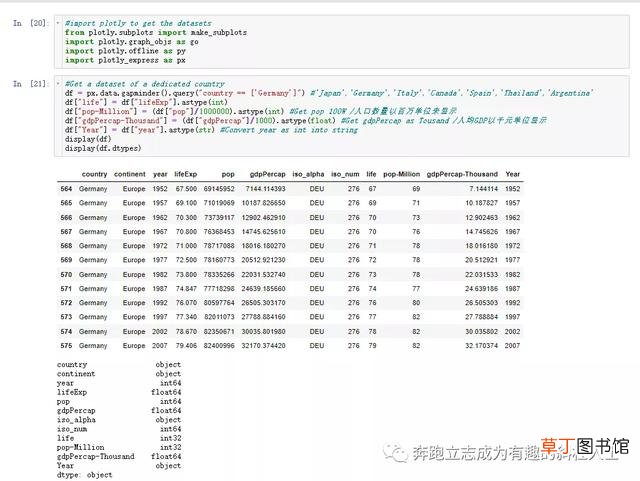Click the gdpPercap-Thousand value 7.144114
This screenshot has height=481, width=640.
click(x=484, y=189)
